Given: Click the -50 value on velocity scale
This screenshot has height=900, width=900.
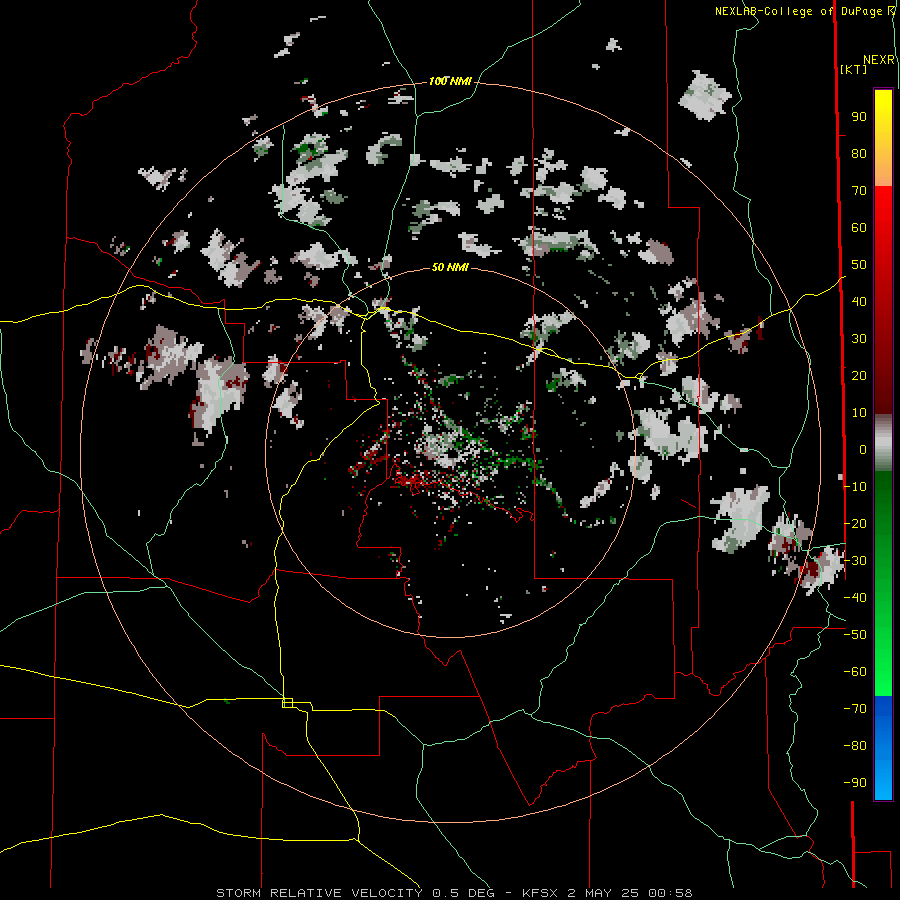Looking at the screenshot, I should point(855,635).
